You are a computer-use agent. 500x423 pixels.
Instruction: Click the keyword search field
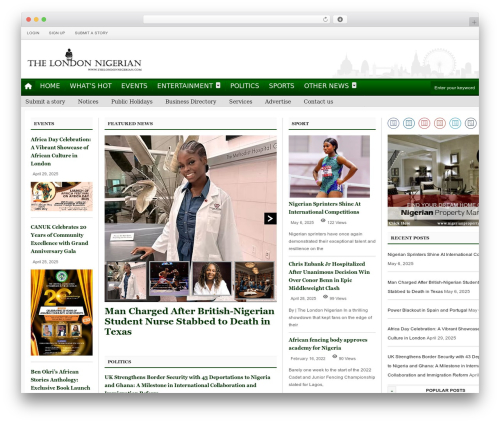tap(454, 88)
